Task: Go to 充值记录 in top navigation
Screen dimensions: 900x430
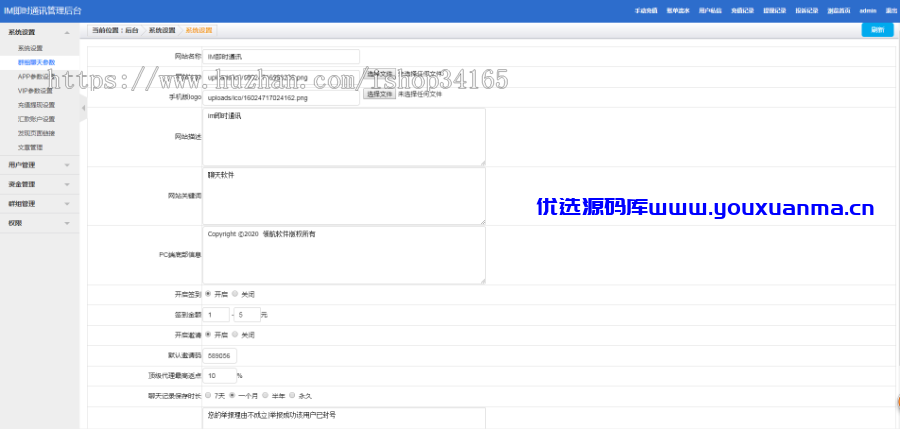Action: point(742,11)
